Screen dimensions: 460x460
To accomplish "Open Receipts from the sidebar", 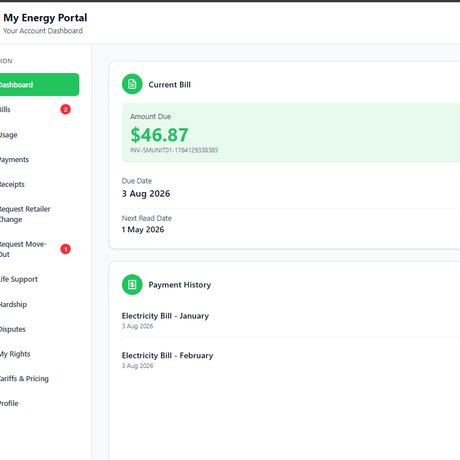I will 39,184.
